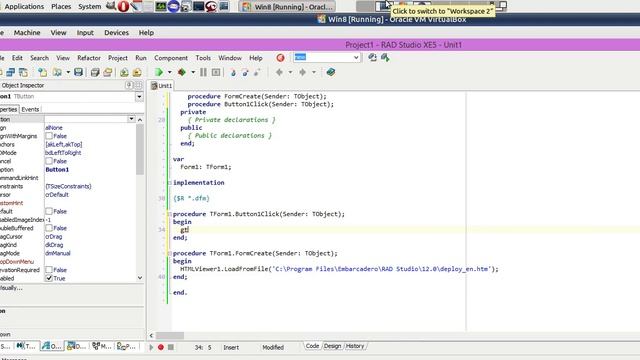Click the Save floppy disk icon
This screenshot has height=360, width=640.
point(78,72)
